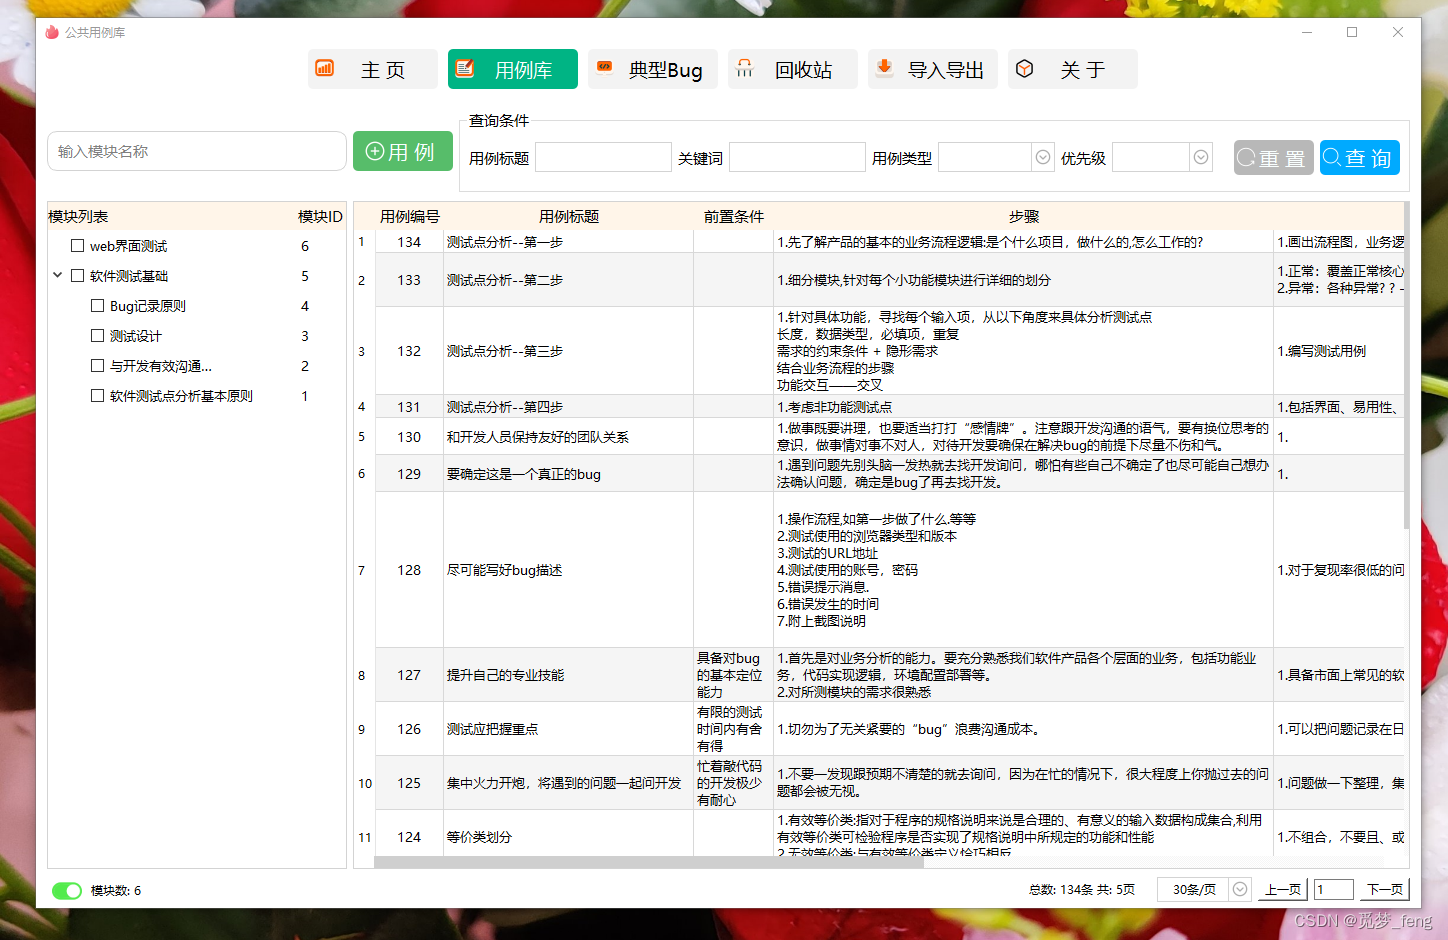Toggle the green switch beside 模块数

click(x=67, y=890)
